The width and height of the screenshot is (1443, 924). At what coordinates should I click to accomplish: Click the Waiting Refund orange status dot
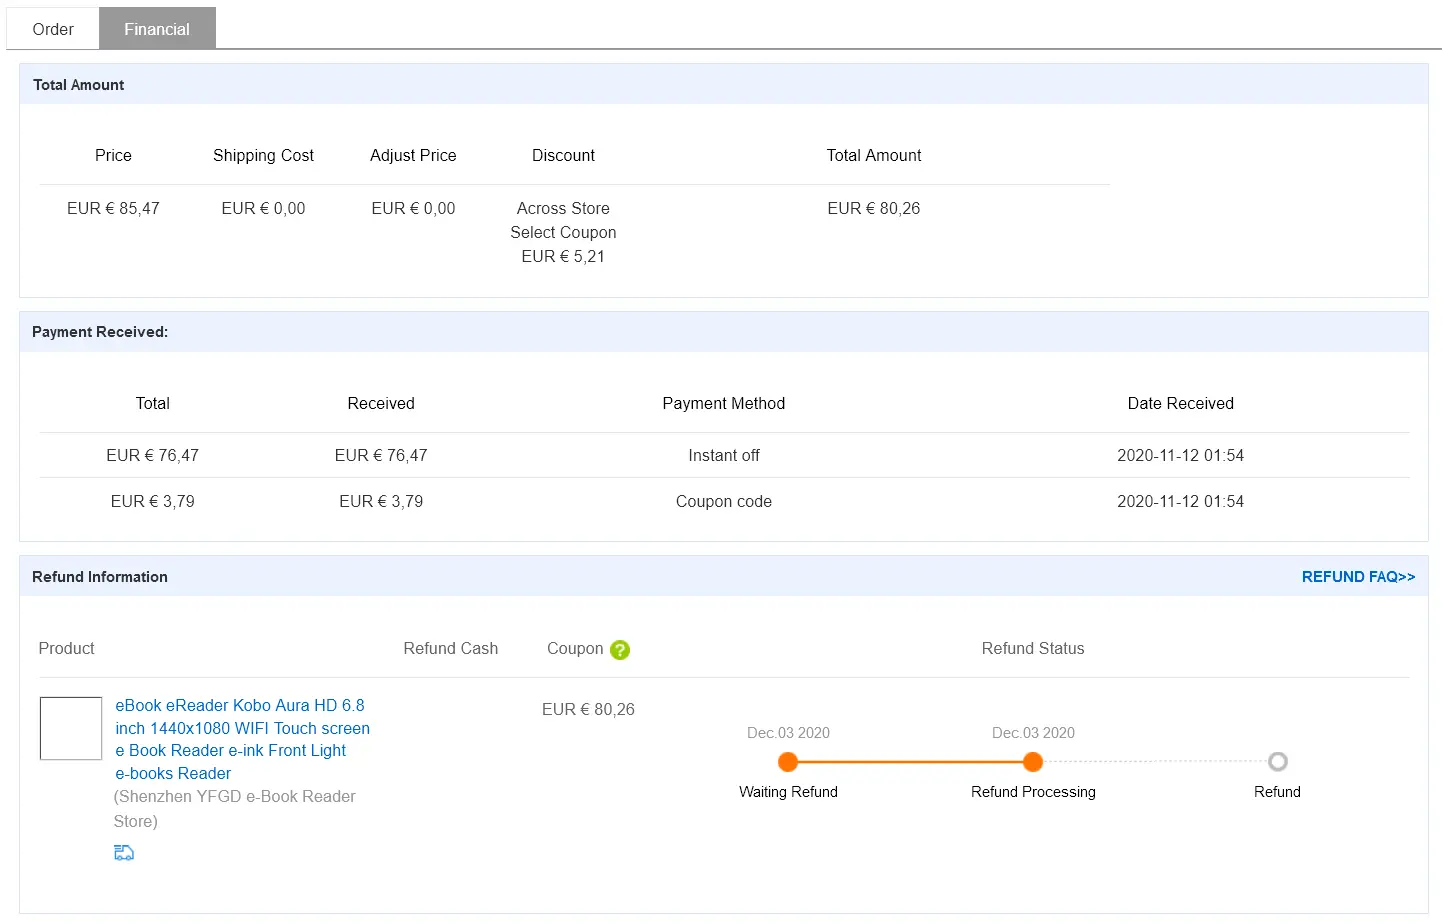coord(788,762)
